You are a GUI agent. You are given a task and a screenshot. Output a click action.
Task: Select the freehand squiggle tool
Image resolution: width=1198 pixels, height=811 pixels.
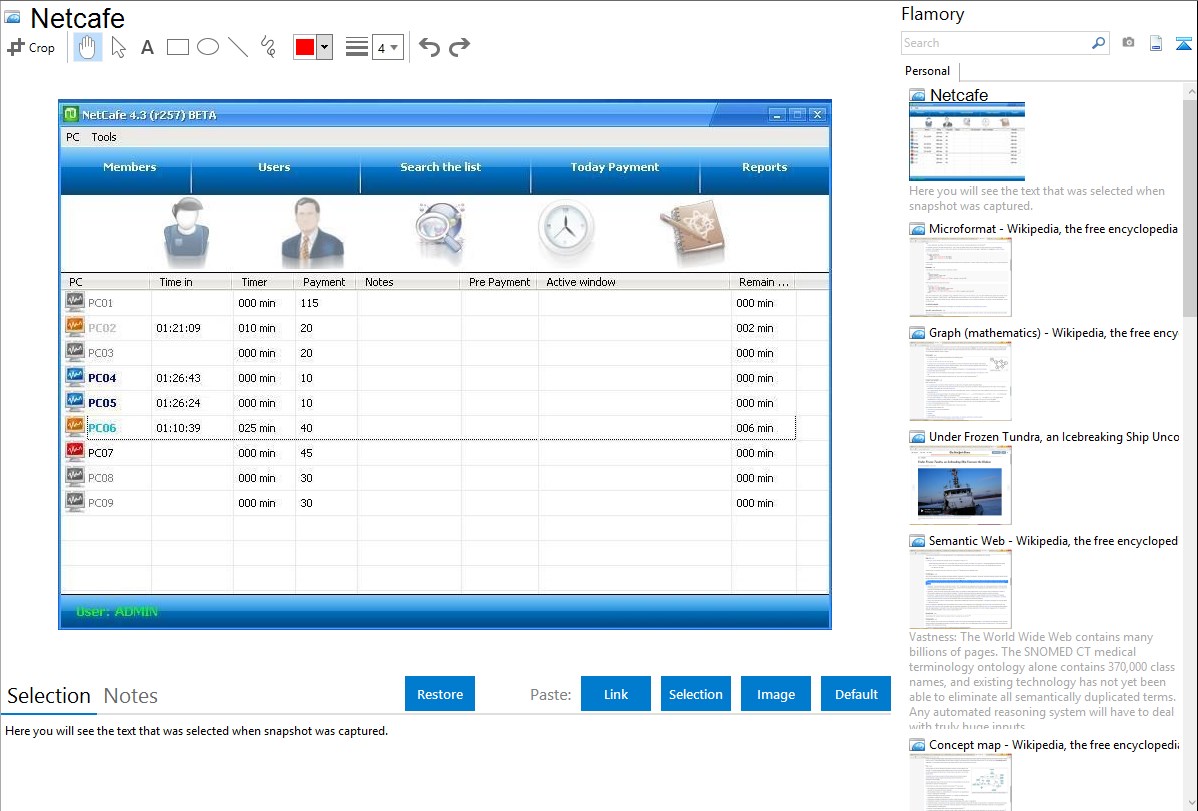(268, 47)
